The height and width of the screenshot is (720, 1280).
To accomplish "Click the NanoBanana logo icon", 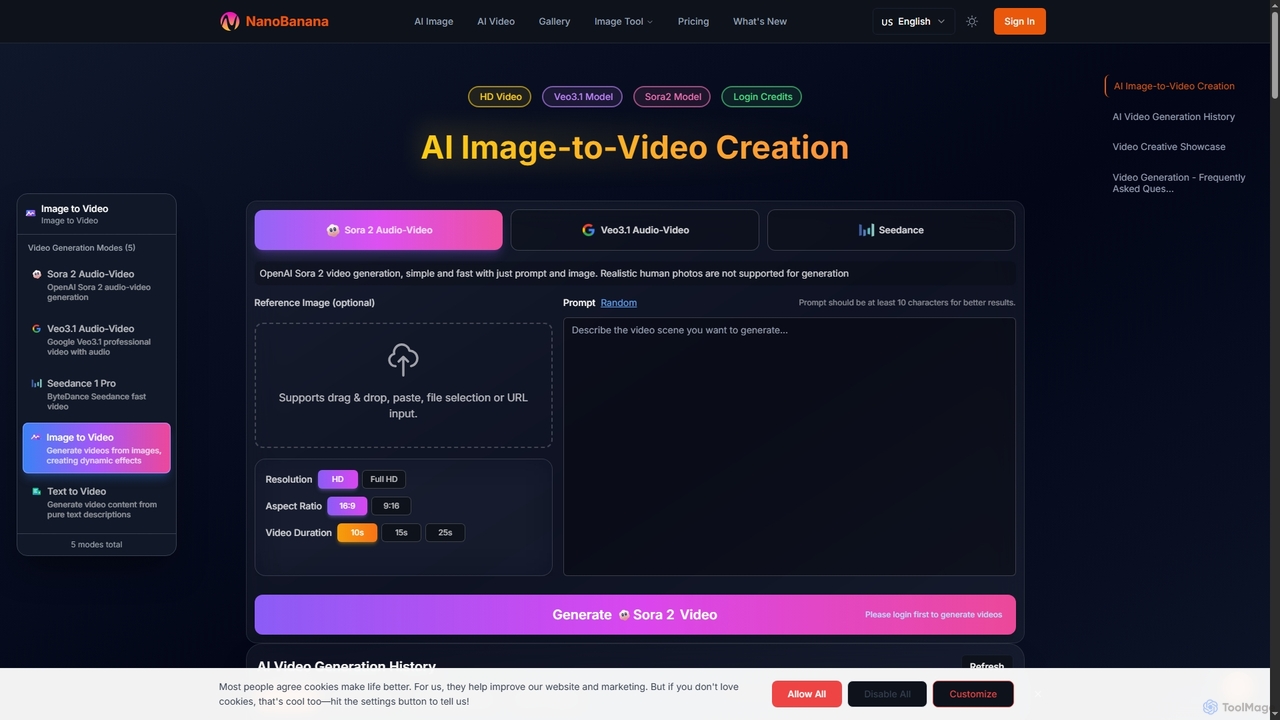I will [x=230, y=21].
